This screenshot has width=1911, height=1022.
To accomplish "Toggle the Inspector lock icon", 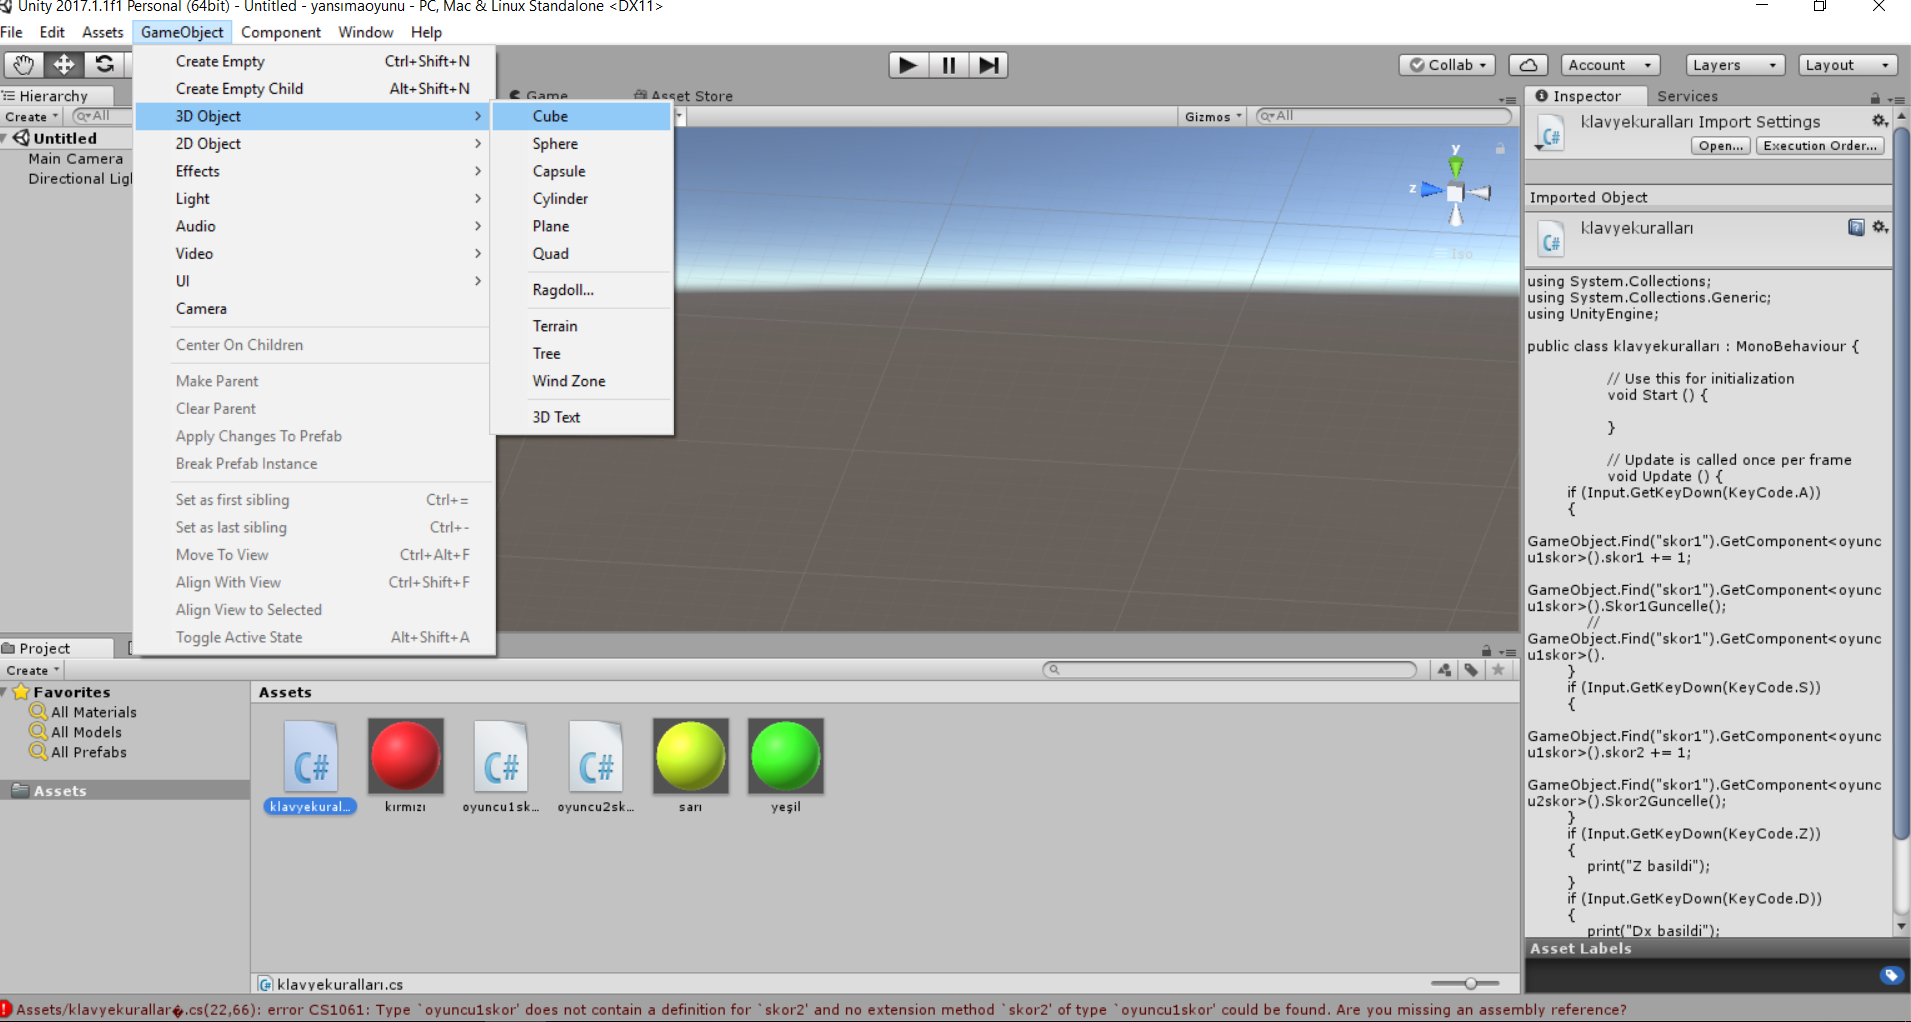I will tap(1875, 98).
